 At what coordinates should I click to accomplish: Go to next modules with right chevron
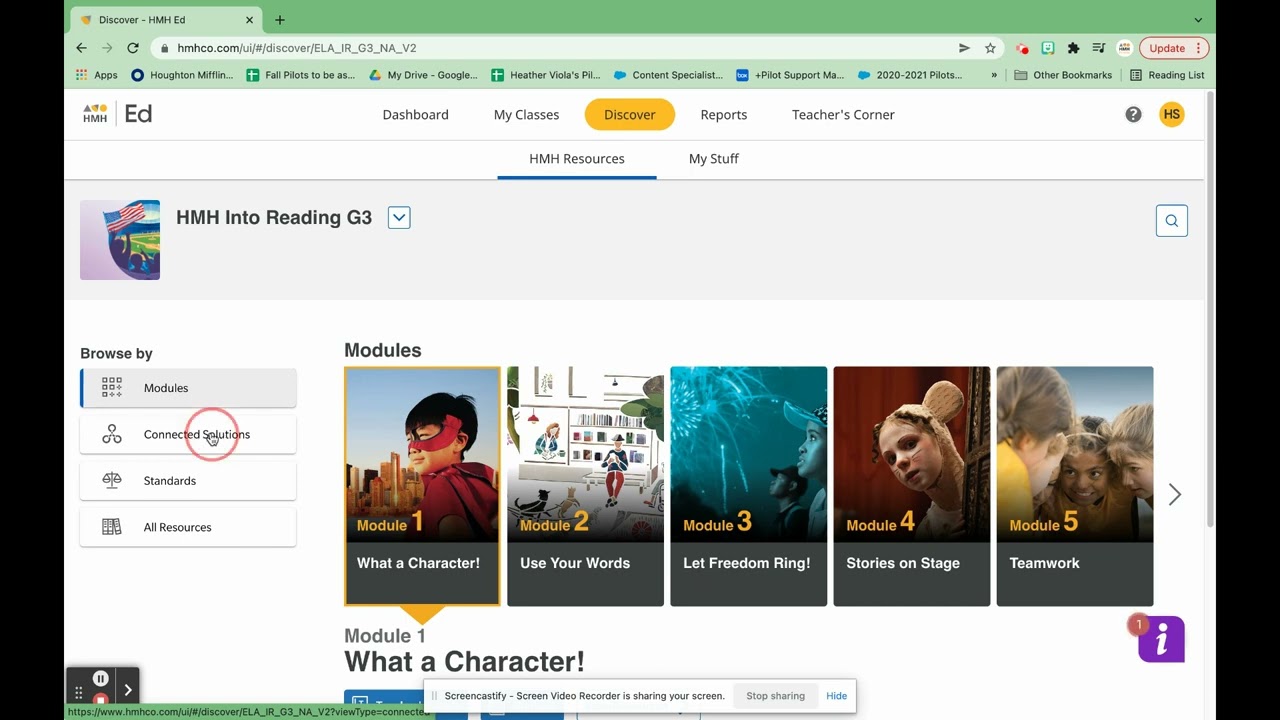[1175, 495]
